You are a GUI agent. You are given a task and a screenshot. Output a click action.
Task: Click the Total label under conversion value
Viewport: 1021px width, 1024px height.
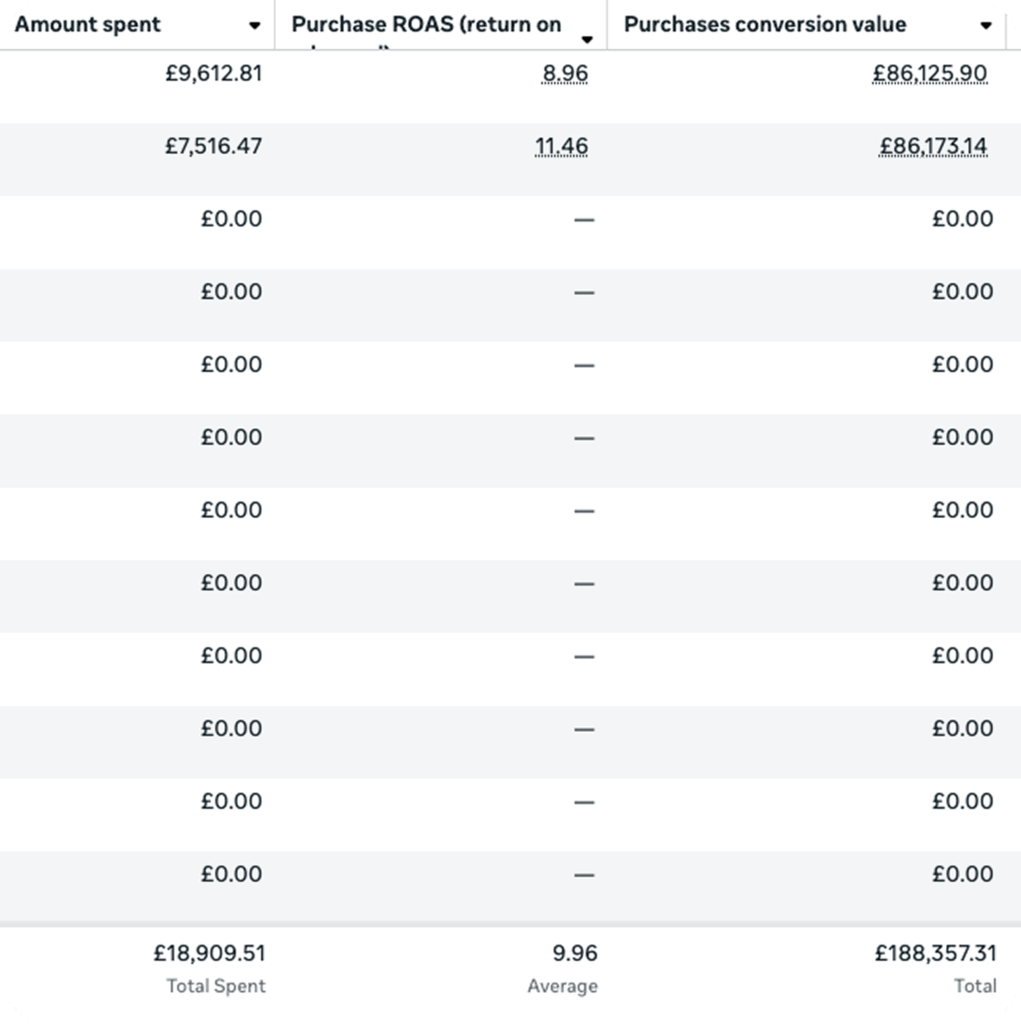point(975,986)
